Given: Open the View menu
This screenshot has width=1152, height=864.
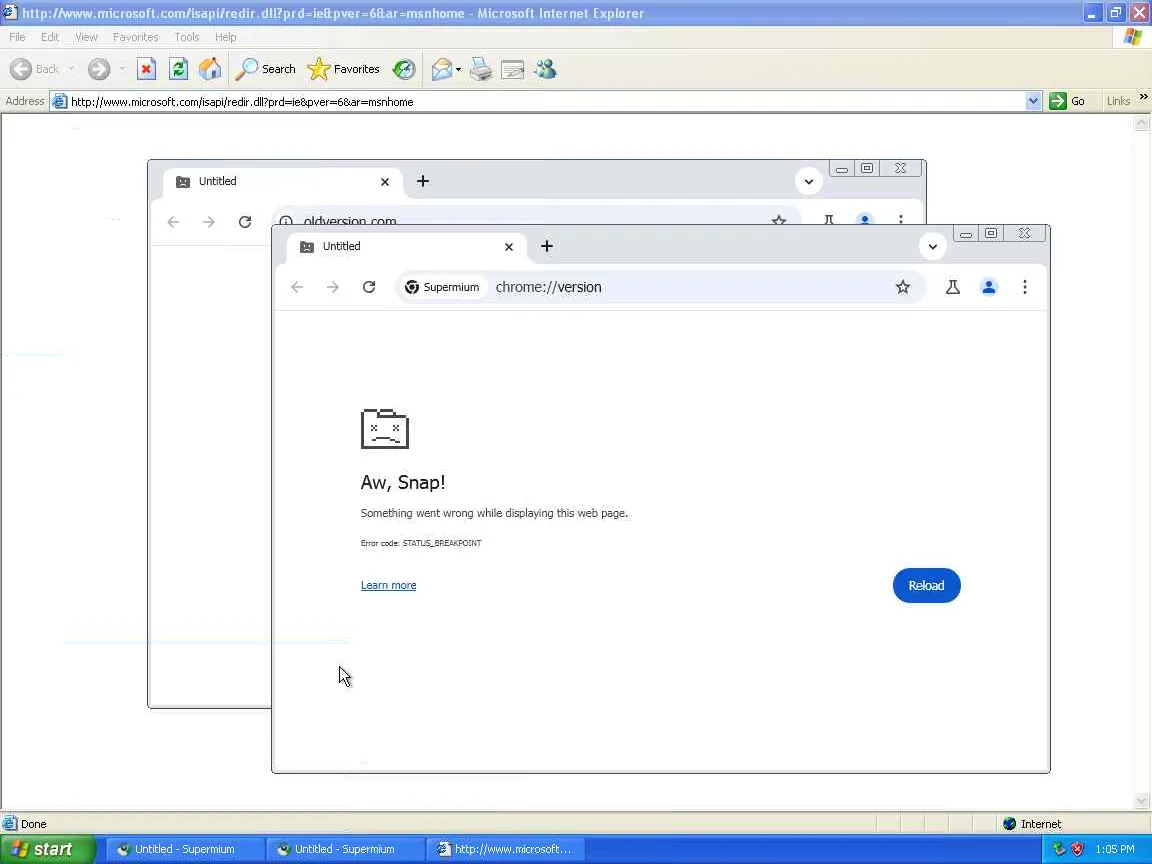Looking at the screenshot, I should tap(86, 37).
